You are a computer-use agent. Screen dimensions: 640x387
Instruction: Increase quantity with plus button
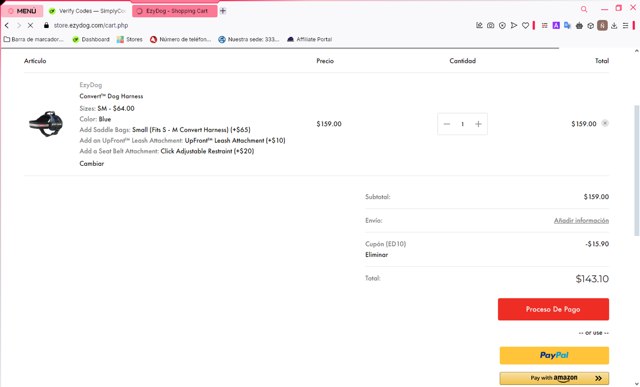(478, 124)
